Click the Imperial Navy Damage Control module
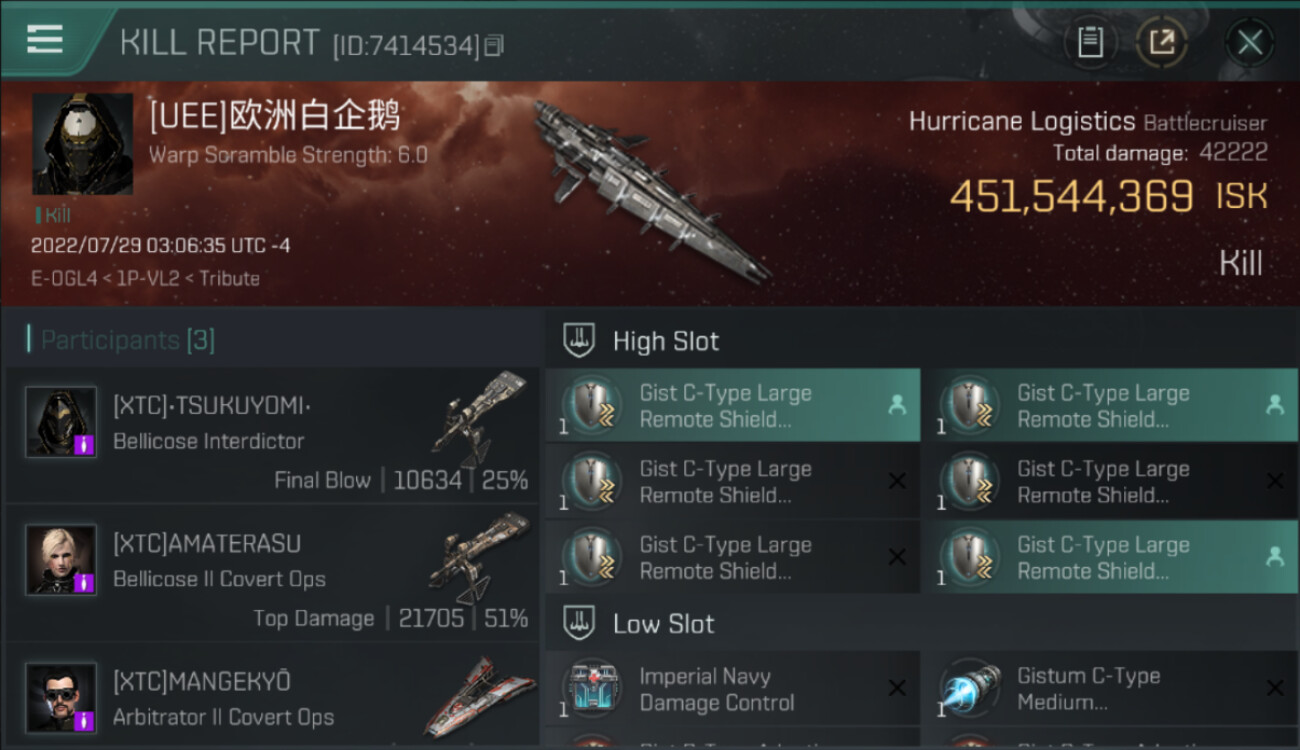 tap(732, 689)
